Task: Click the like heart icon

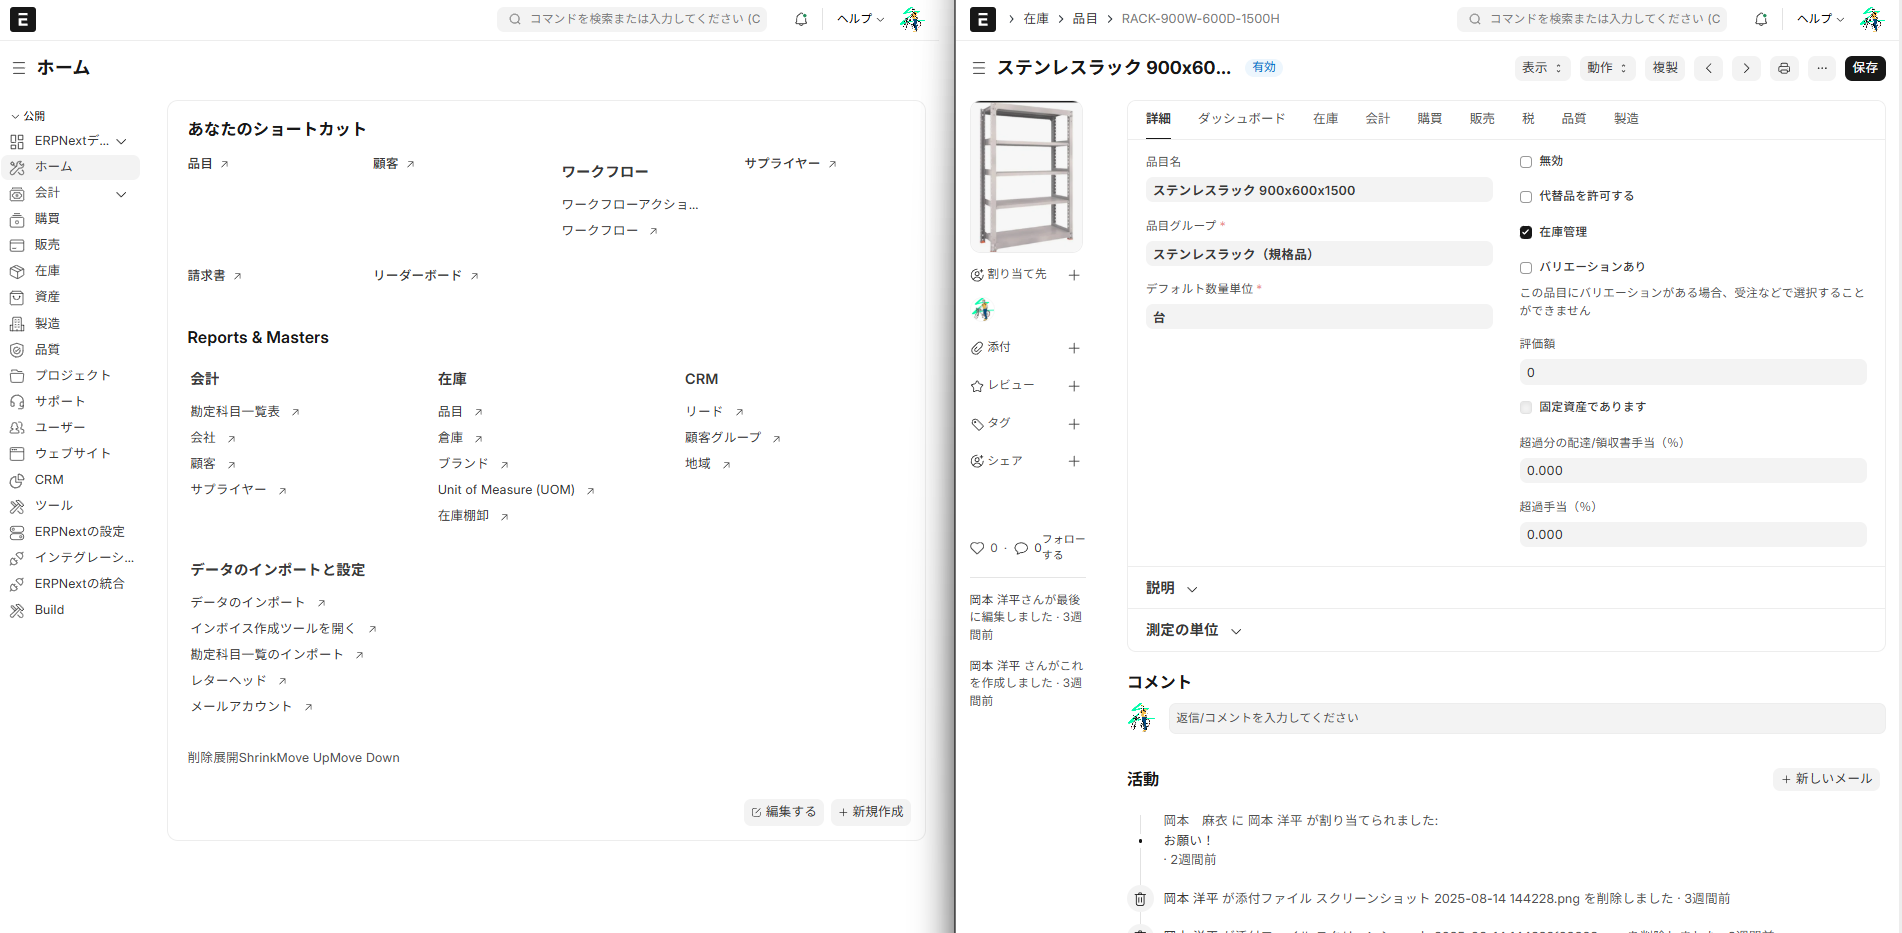Action: [977, 548]
